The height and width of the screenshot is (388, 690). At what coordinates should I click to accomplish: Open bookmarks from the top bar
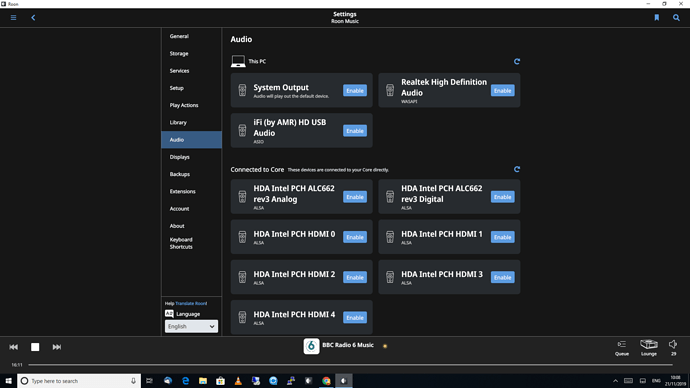[657, 18]
